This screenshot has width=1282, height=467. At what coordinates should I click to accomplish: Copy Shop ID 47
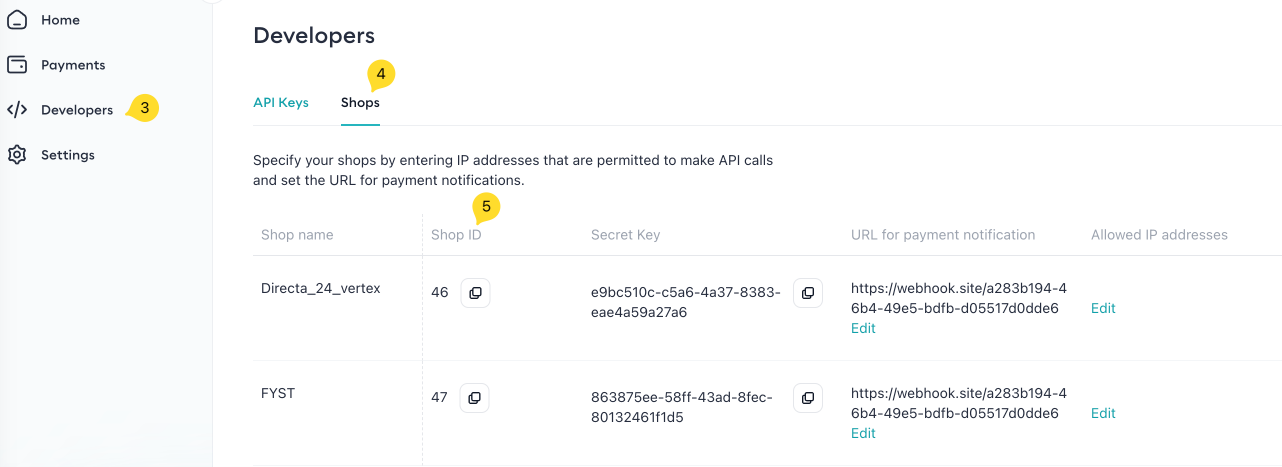pyautogui.click(x=475, y=398)
